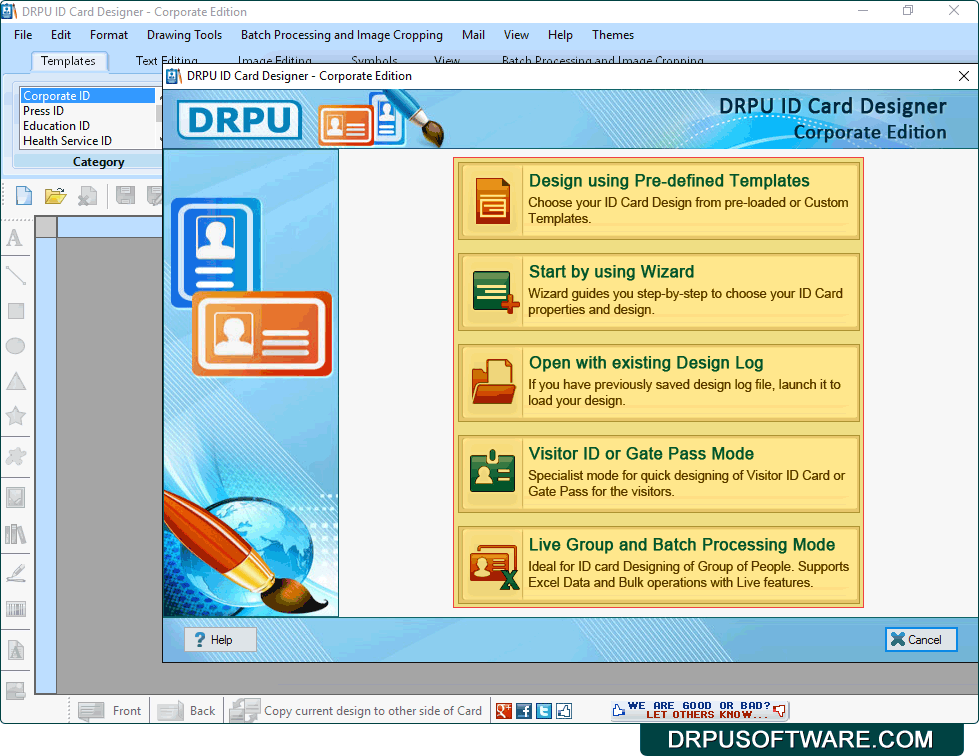Image resolution: width=979 pixels, height=756 pixels.
Task: Click the Batch Processing Excel card icon
Action: 494,567
